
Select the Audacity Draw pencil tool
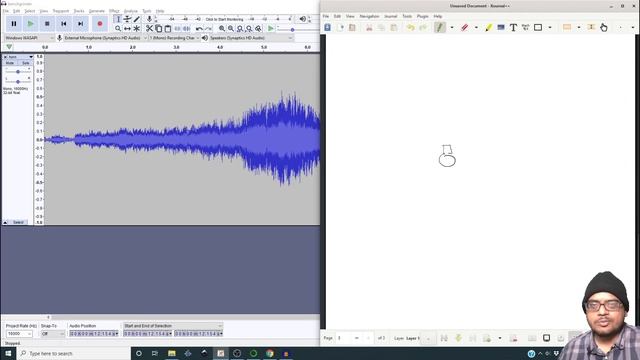137,19
